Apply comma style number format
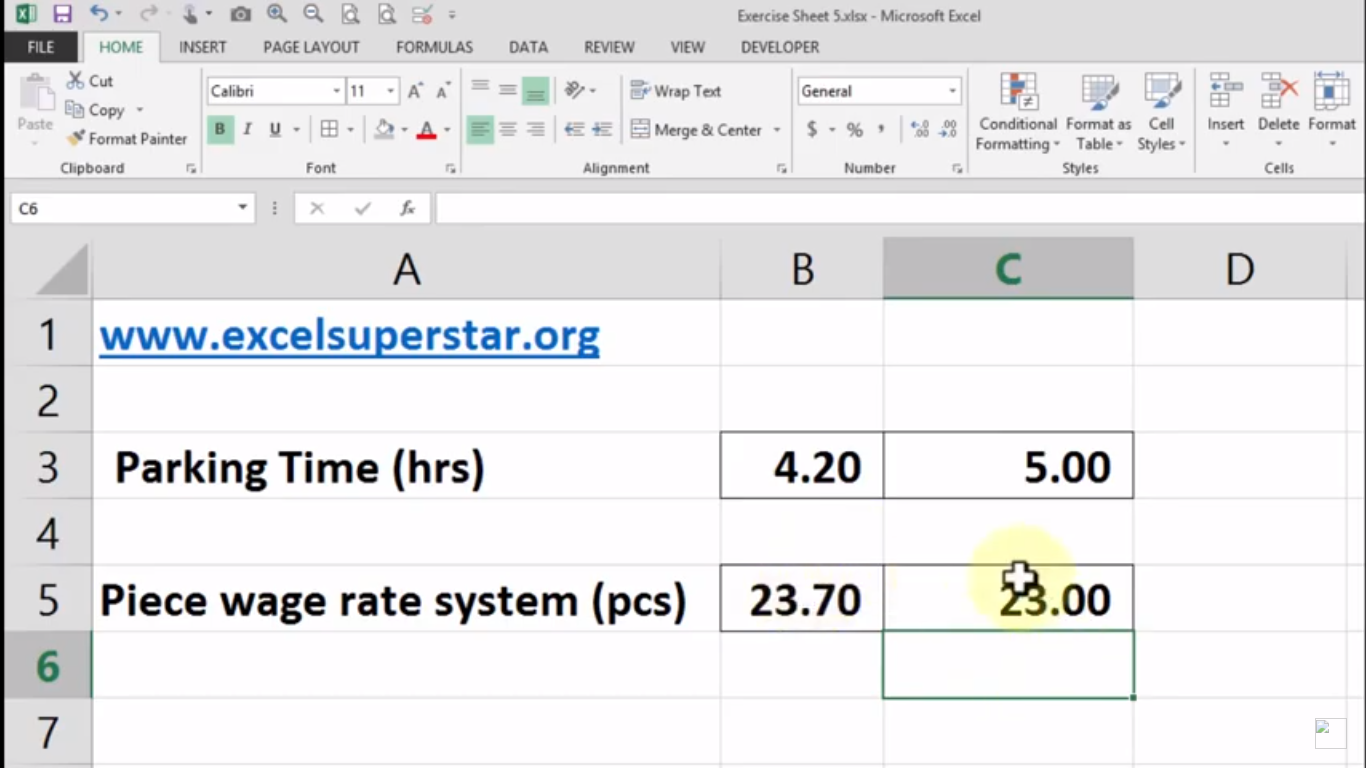This screenshot has width=1366, height=768. coord(881,129)
